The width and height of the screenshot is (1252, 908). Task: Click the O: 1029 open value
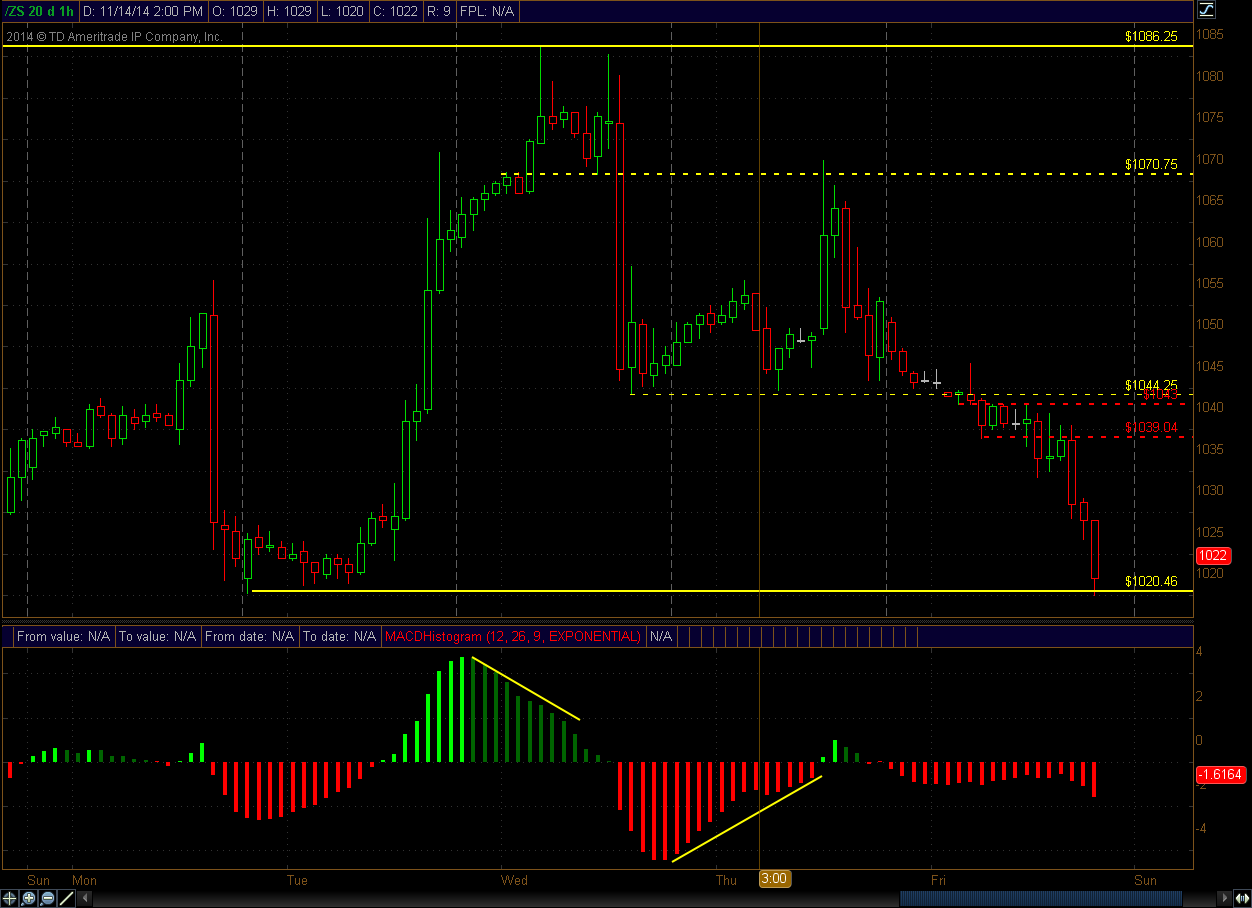(x=235, y=11)
